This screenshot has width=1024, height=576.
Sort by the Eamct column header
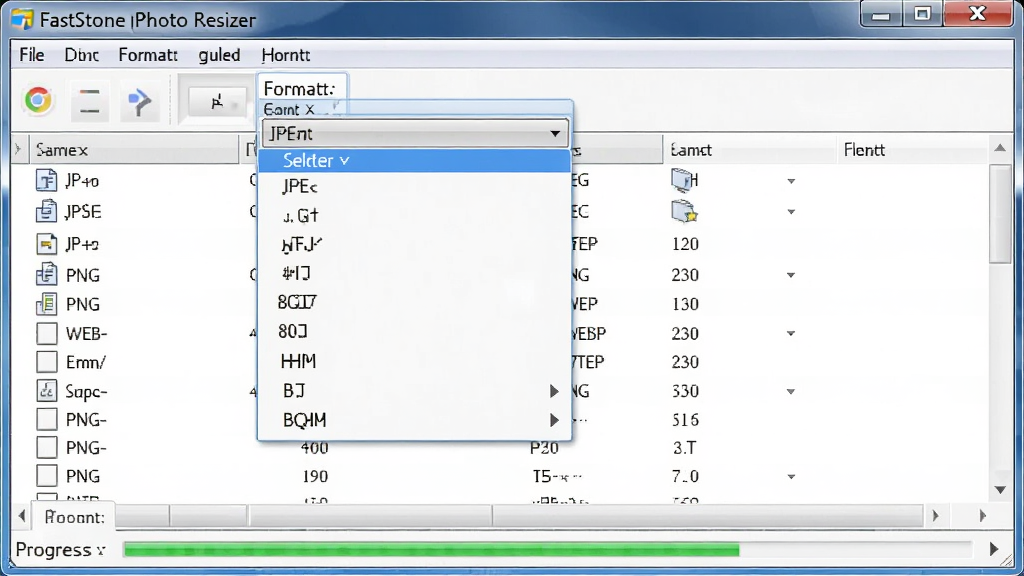(x=750, y=150)
